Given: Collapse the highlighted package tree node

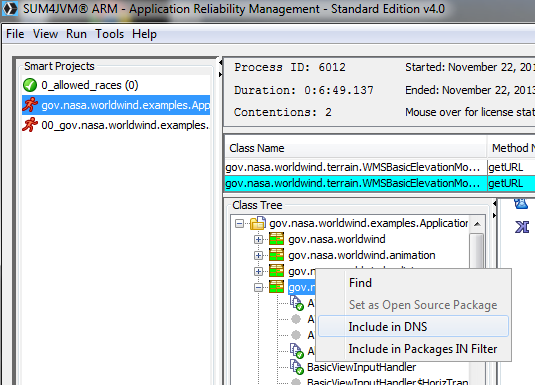Looking at the screenshot, I should [x=258, y=287].
